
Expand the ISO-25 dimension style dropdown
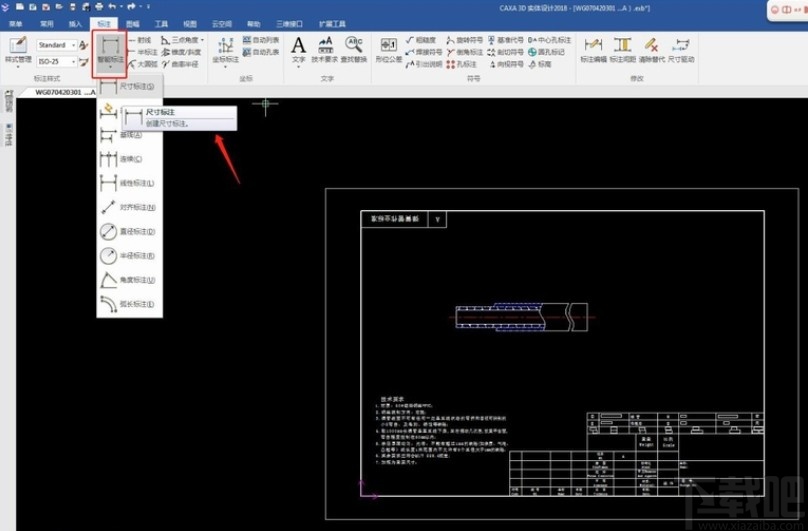(73, 61)
